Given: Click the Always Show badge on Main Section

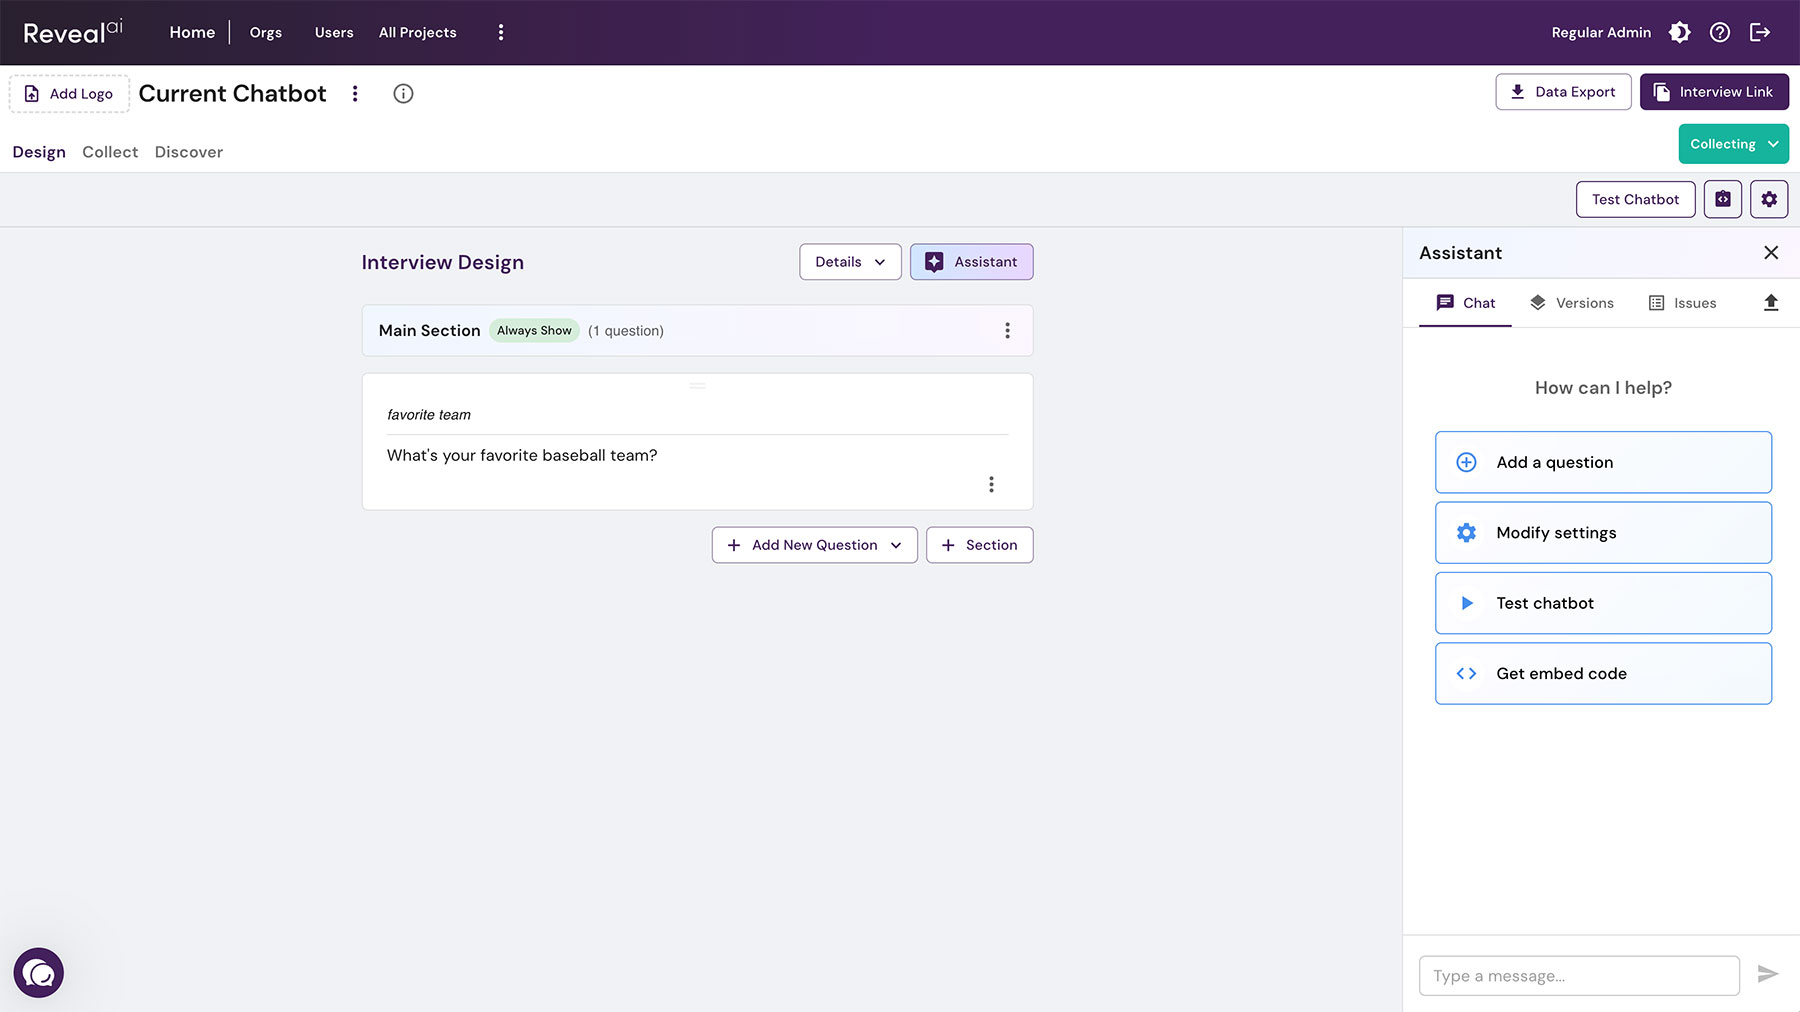Looking at the screenshot, I should coord(534,330).
